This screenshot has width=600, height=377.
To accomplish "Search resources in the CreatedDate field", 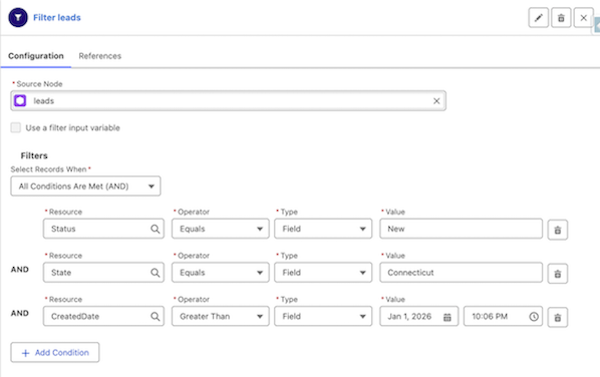I will click(x=155, y=317).
